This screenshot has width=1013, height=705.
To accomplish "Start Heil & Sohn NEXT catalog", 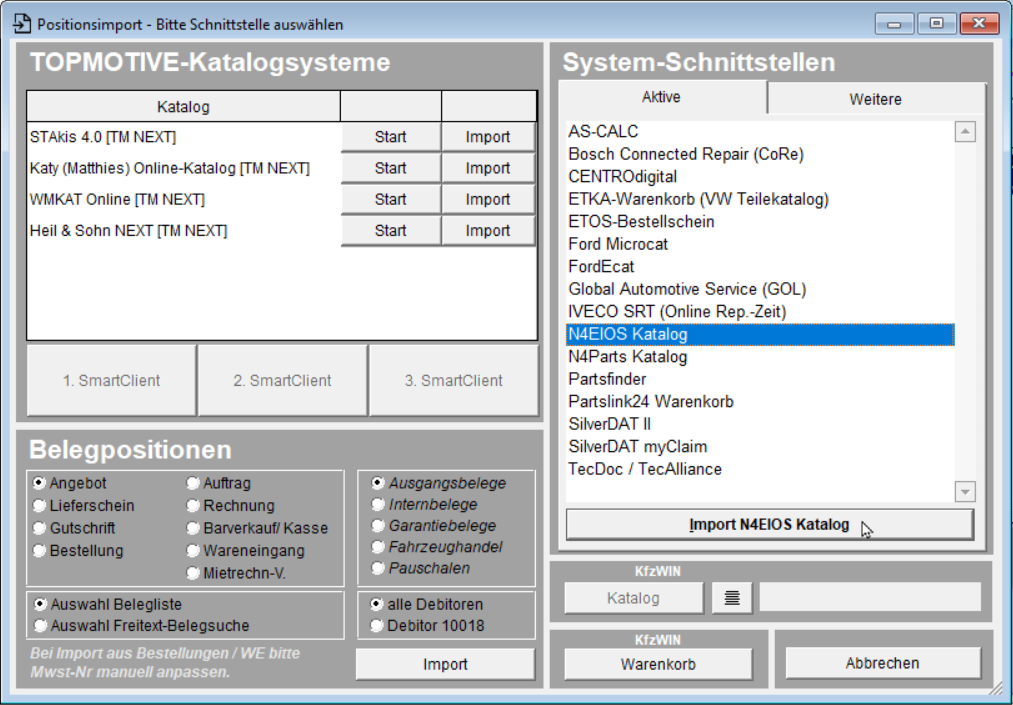I will coord(390,231).
